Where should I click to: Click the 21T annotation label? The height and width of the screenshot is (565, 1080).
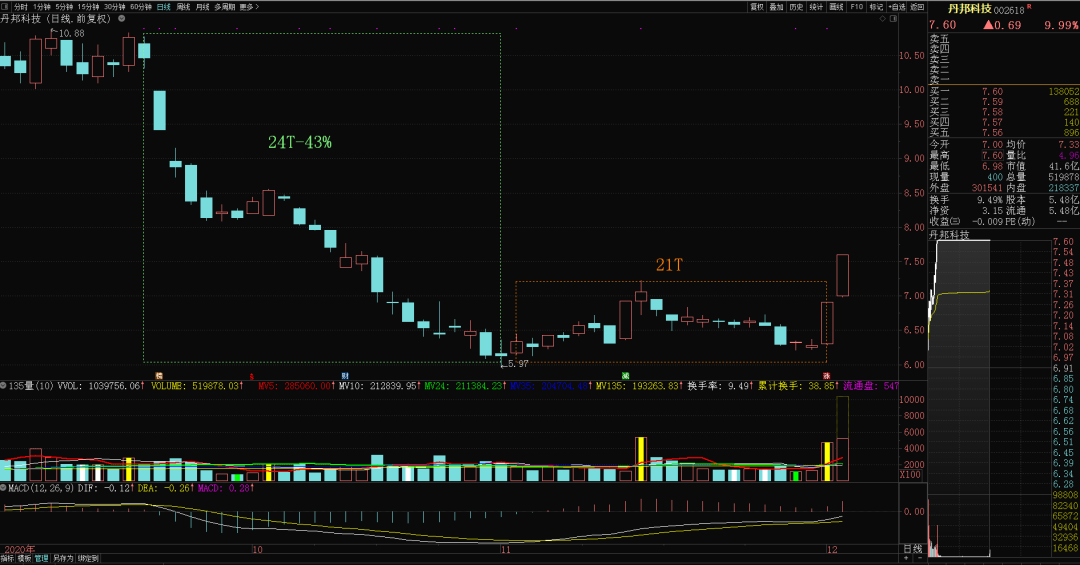point(669,265)
